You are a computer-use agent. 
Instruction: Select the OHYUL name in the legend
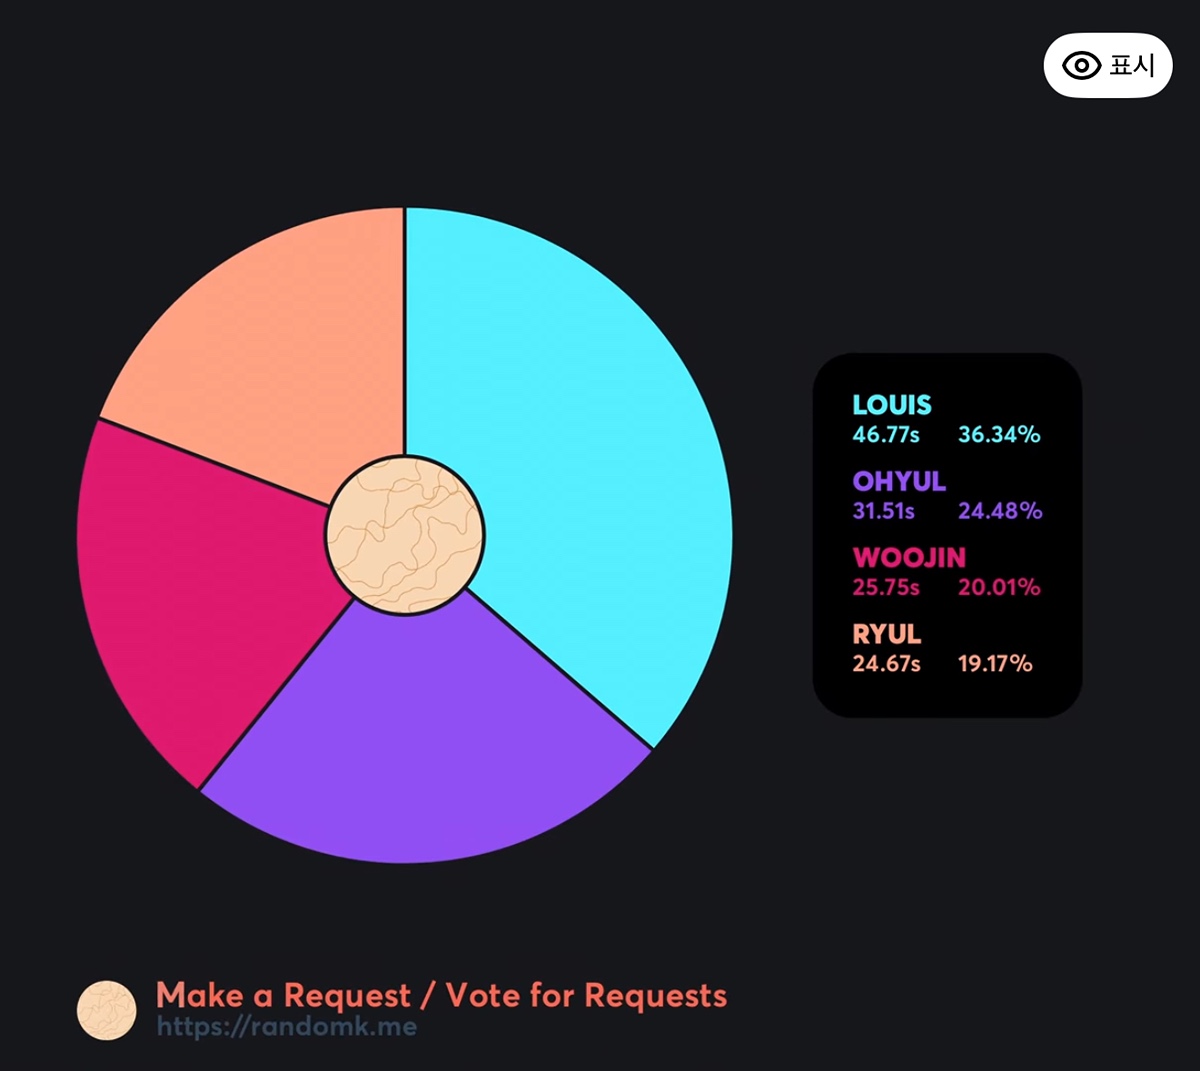pyautogui.click(x=898, y=481)
